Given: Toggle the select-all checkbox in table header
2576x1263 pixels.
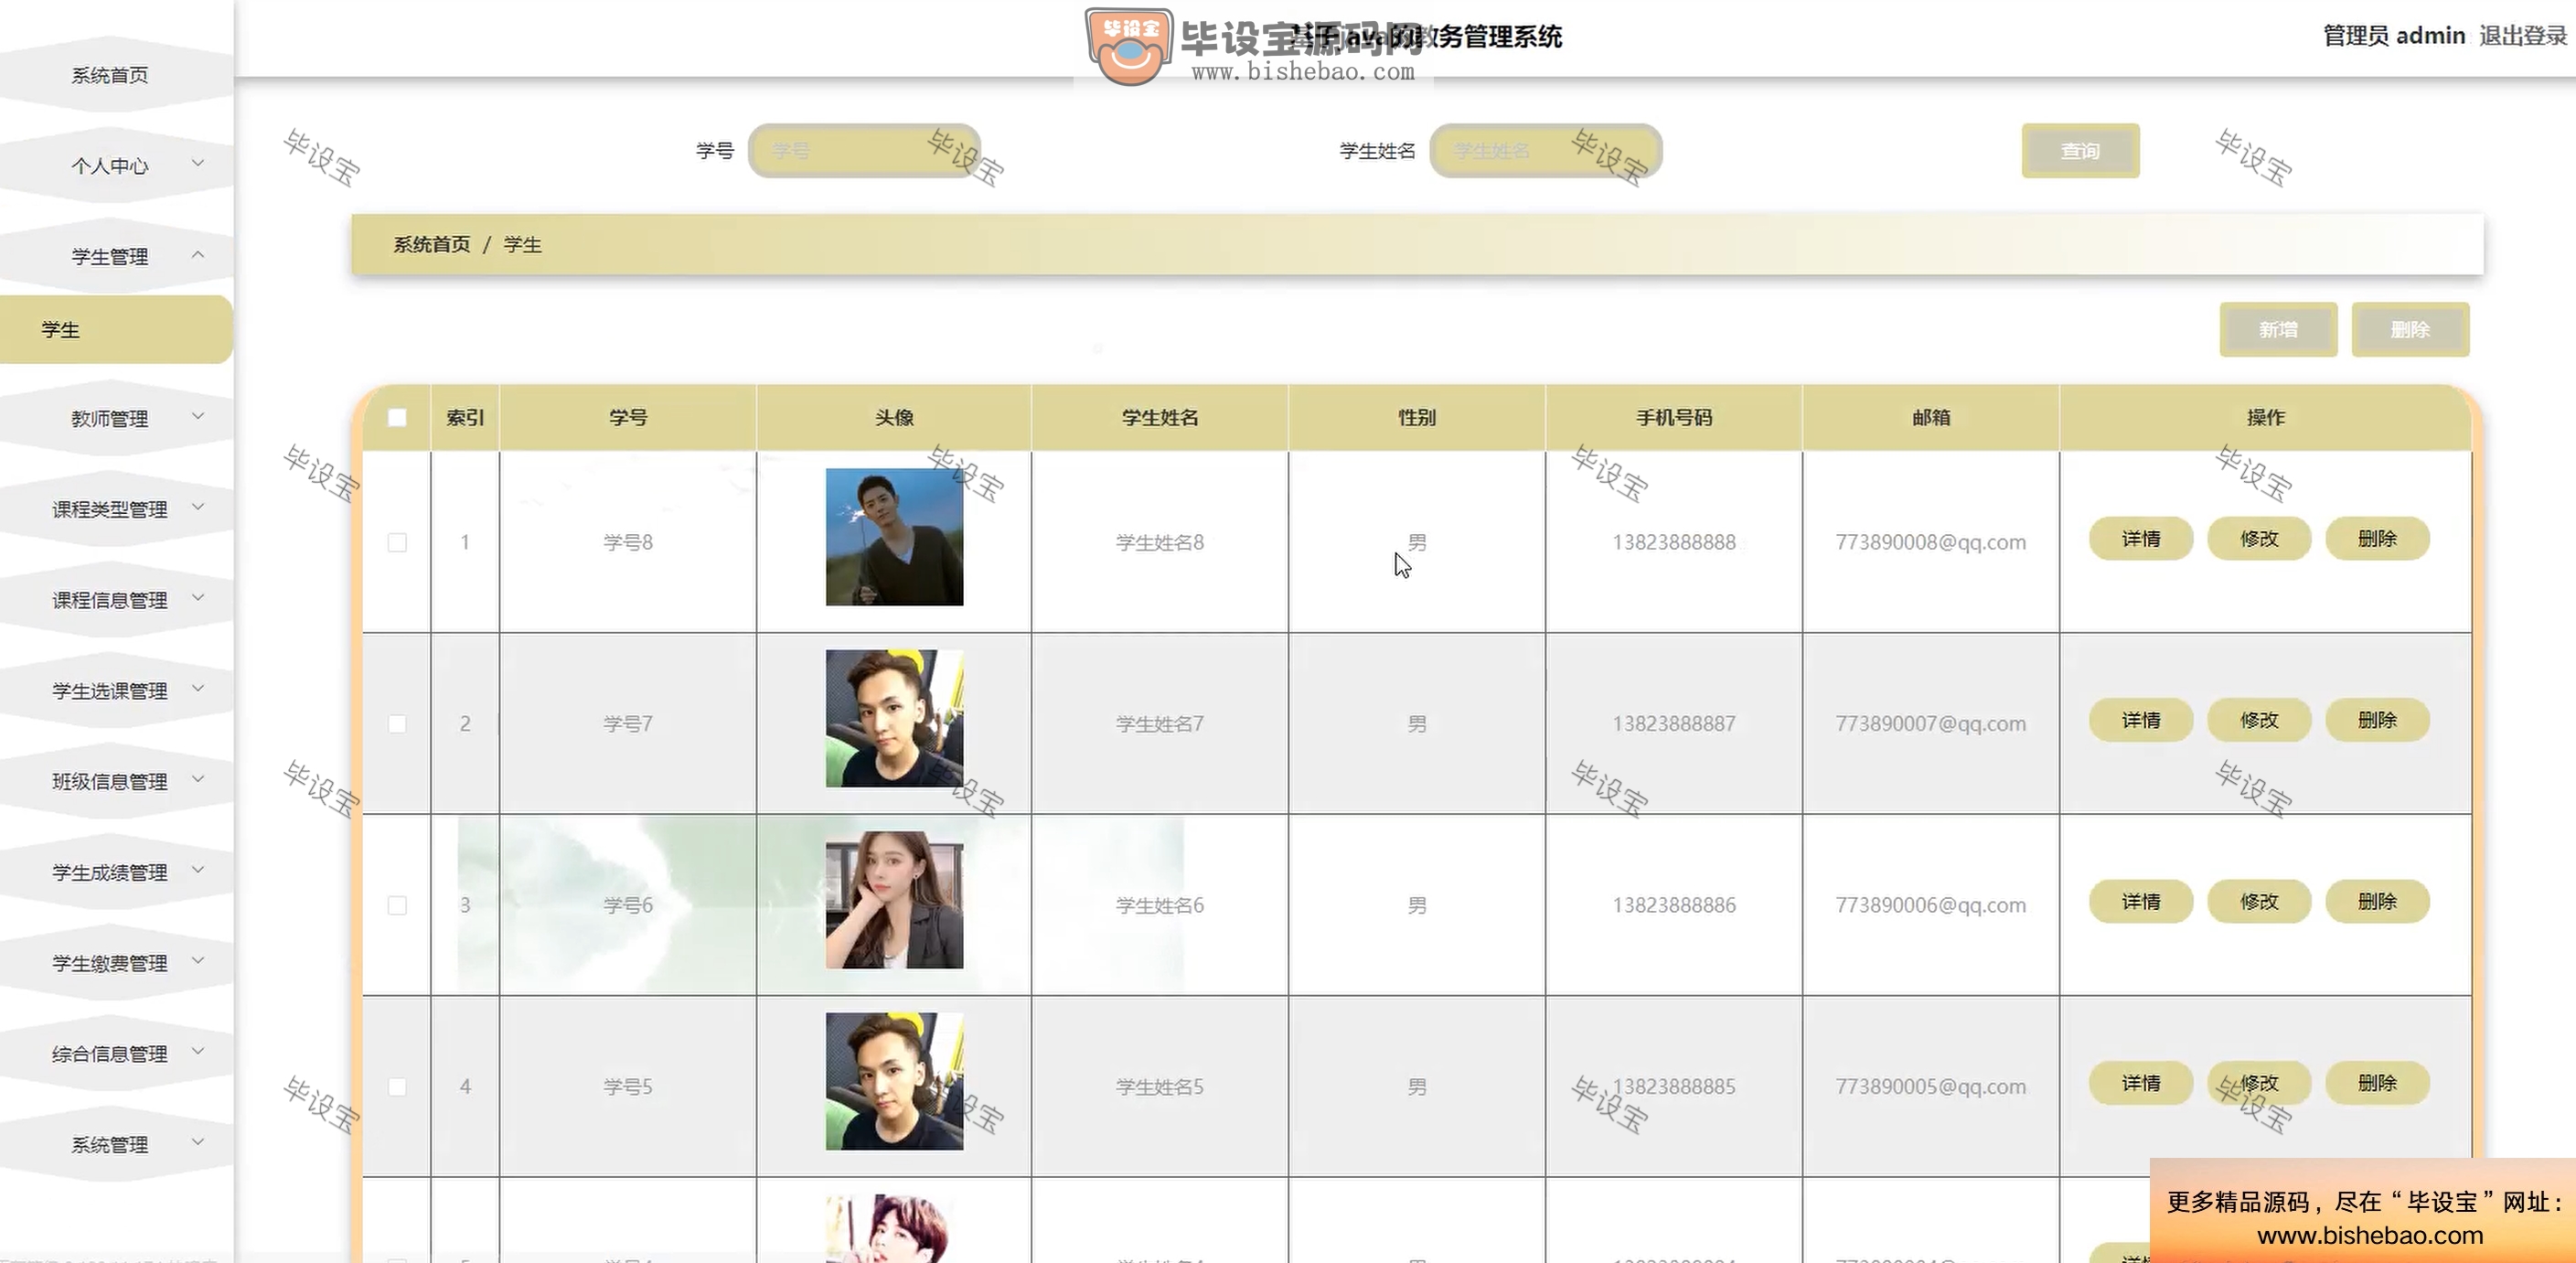Looking at the screenshot, I should [397, 418].
